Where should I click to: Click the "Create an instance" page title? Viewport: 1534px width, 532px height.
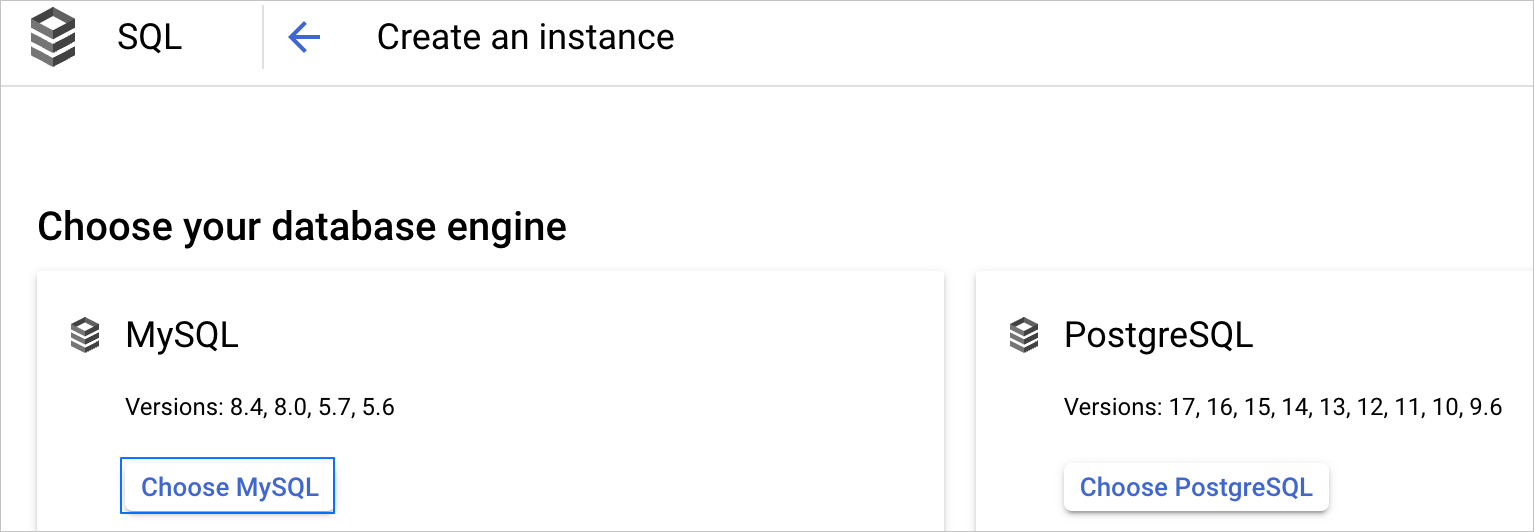525,38
